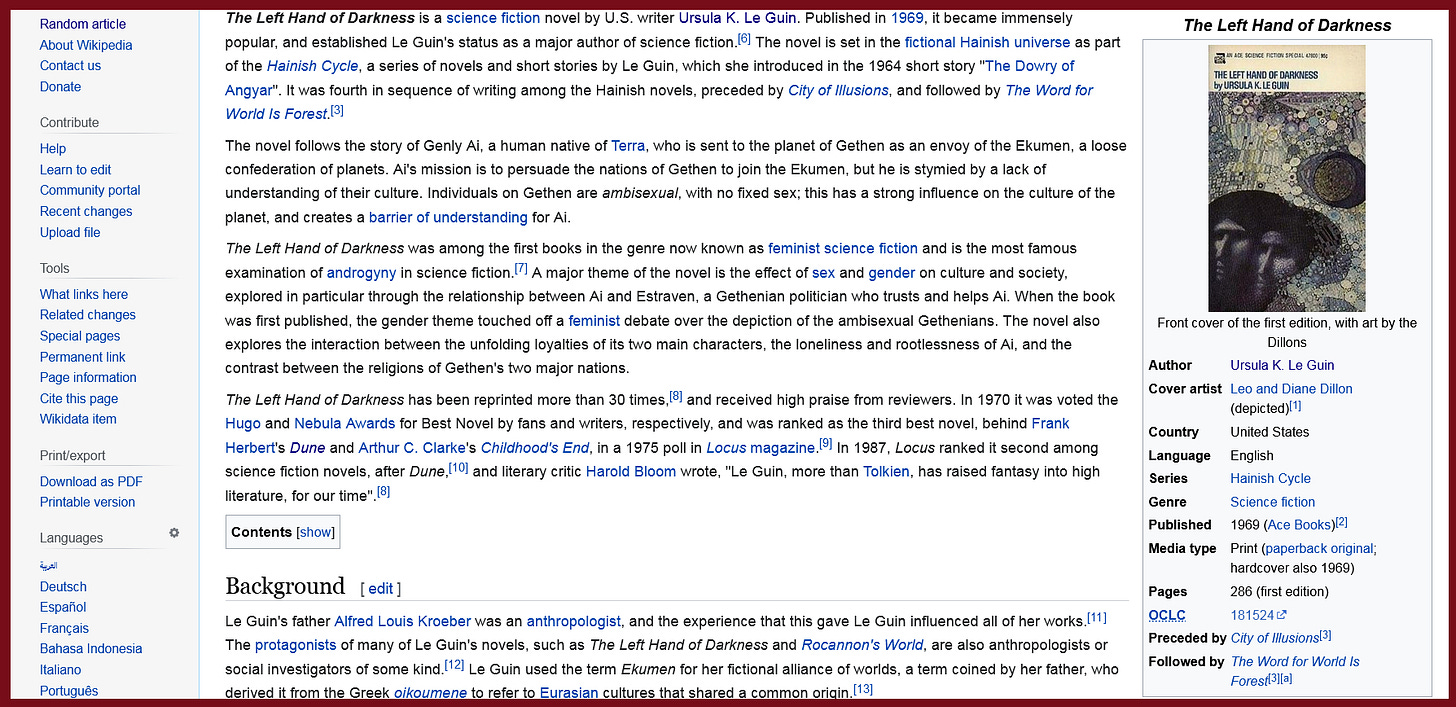Click Cite this page
1456x707 pixels.
[79, 399]
